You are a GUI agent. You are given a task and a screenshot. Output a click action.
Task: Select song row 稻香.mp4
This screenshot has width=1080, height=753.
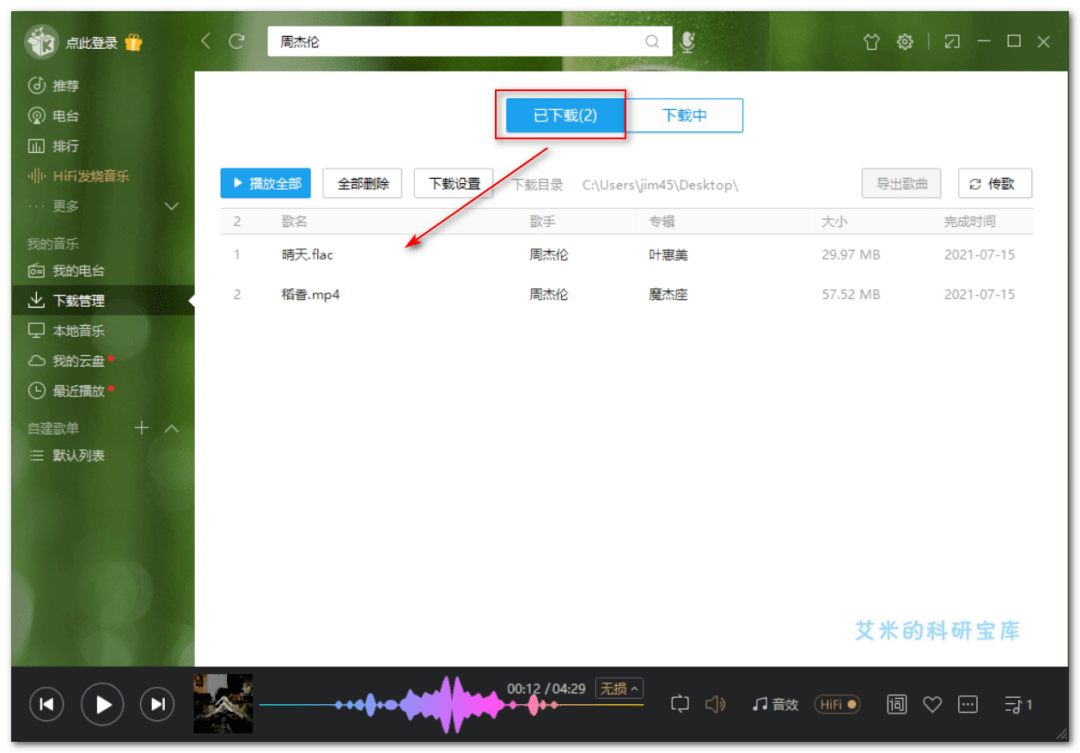626,295
